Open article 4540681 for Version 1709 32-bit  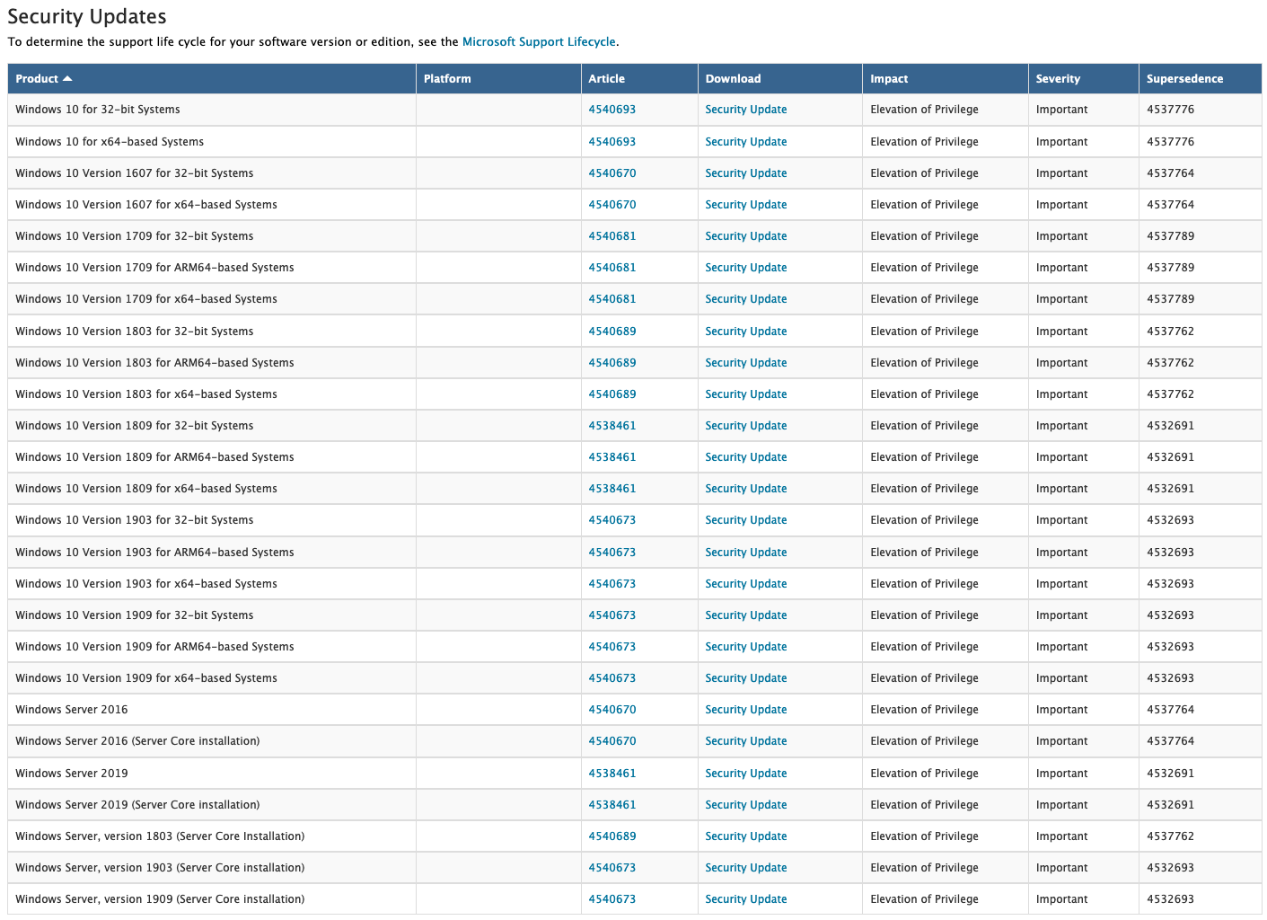[612, 236]
